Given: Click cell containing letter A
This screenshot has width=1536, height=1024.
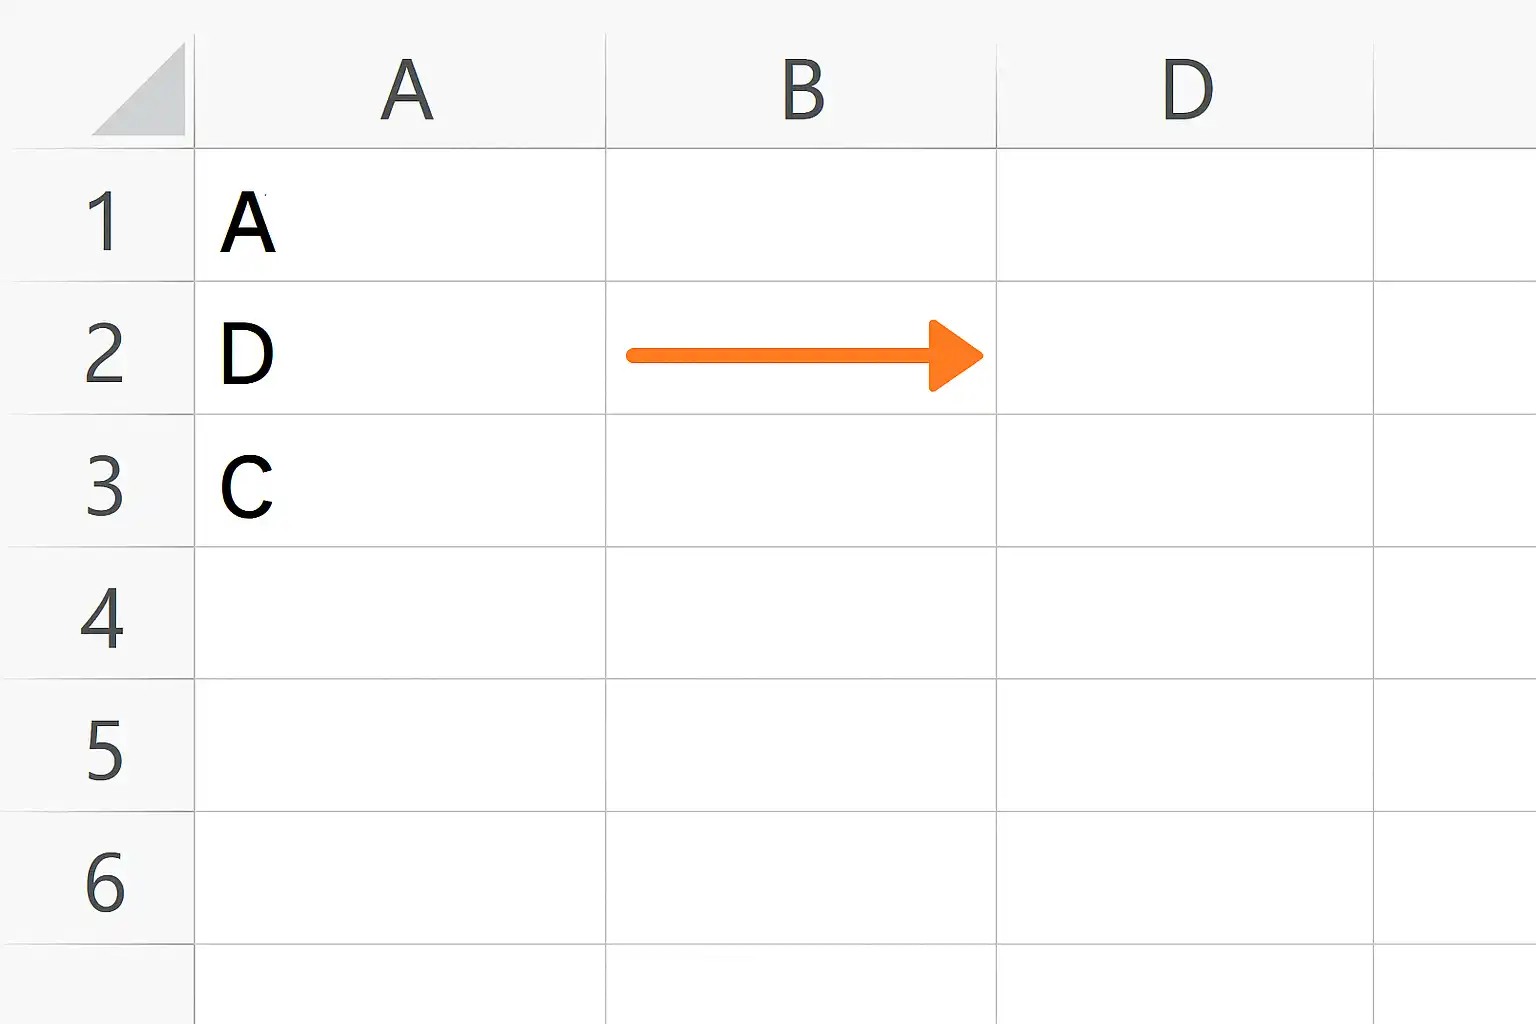Looking at the screenshot, I should coord(400,215).
